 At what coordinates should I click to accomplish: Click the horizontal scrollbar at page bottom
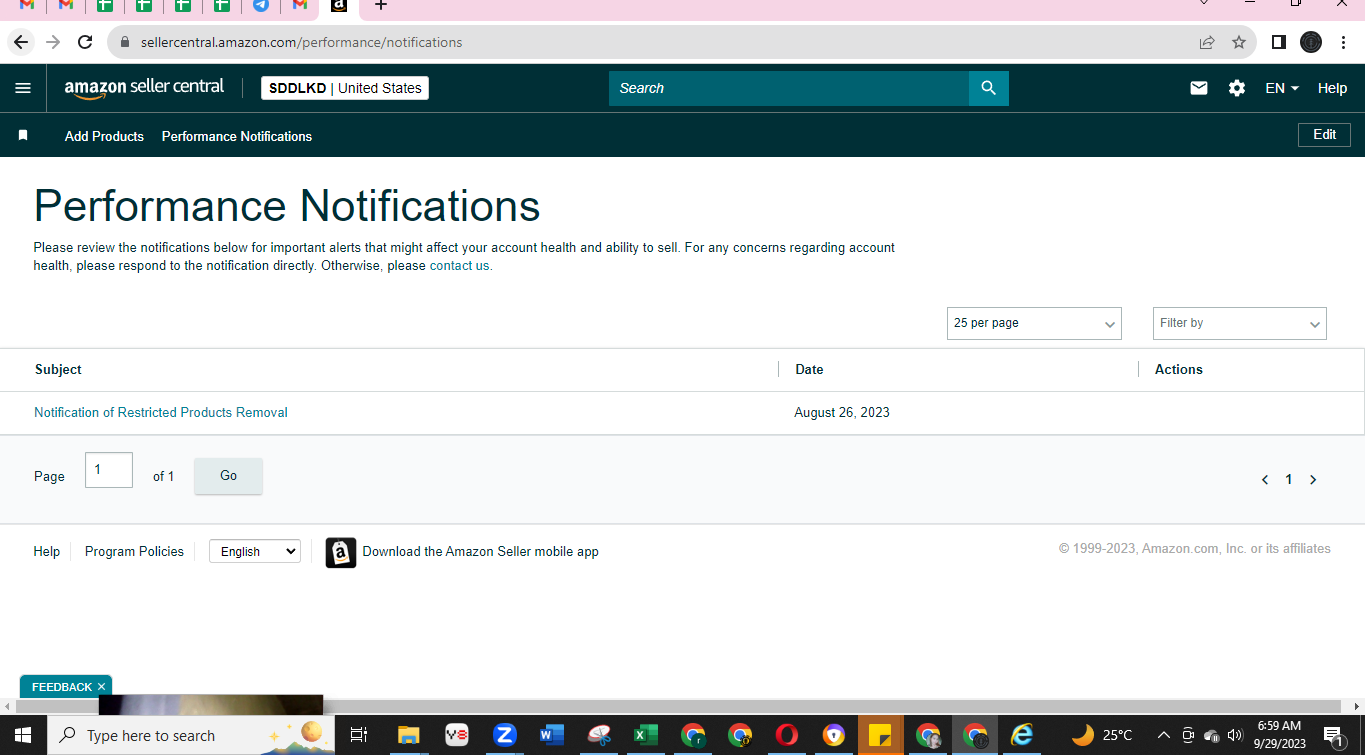click(x=678, y=706)
